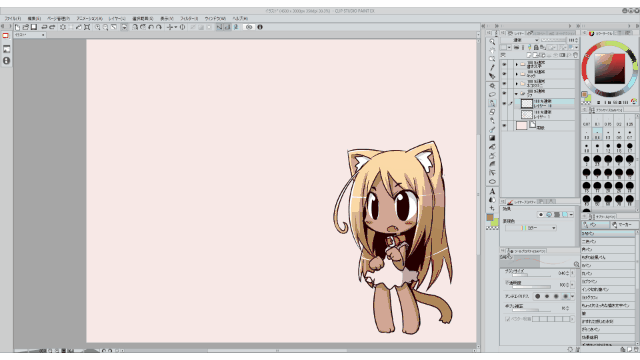Select the highlighted Gペン sub tool entry
Viewport: 640px width, 360px height.
click(608, 233)
